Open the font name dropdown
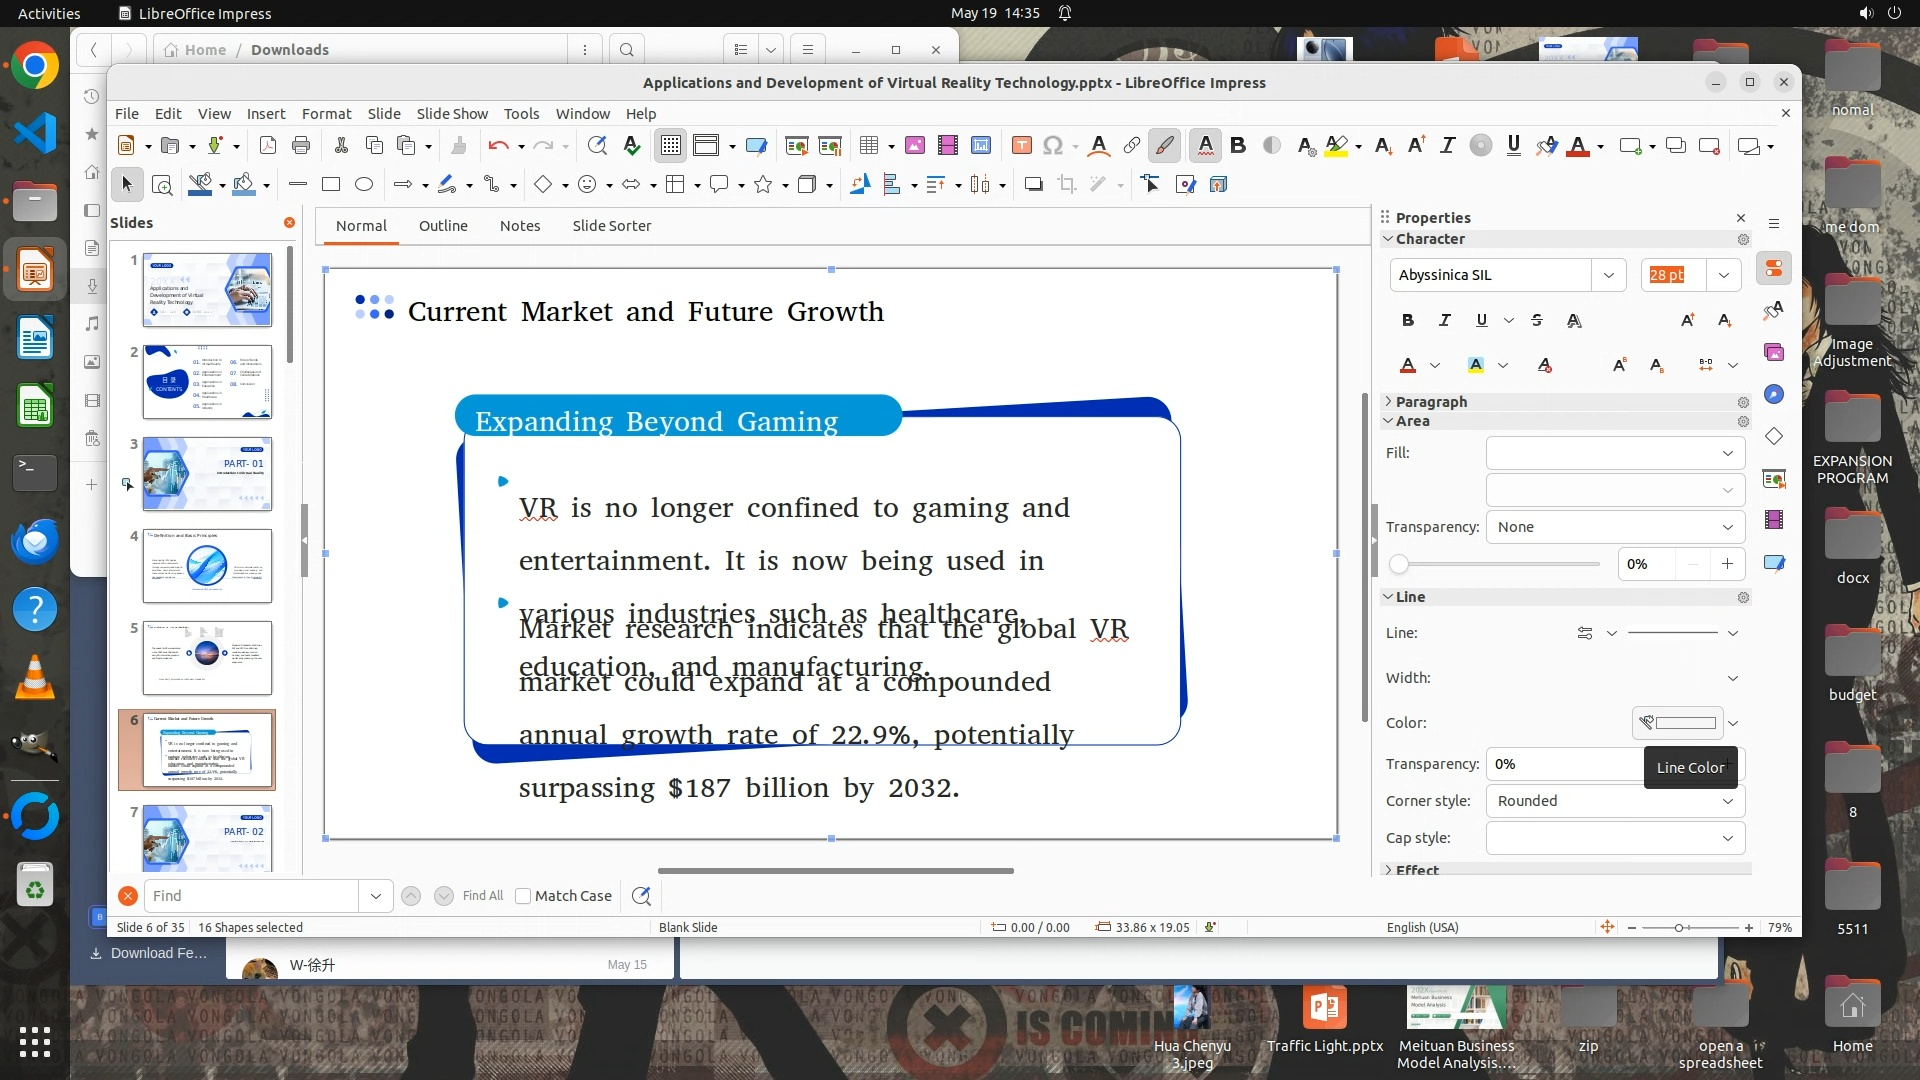 (1608, 275)
